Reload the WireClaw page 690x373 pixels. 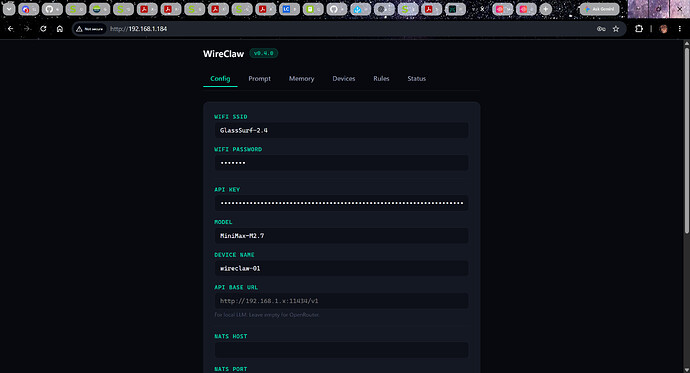(43, 29)
